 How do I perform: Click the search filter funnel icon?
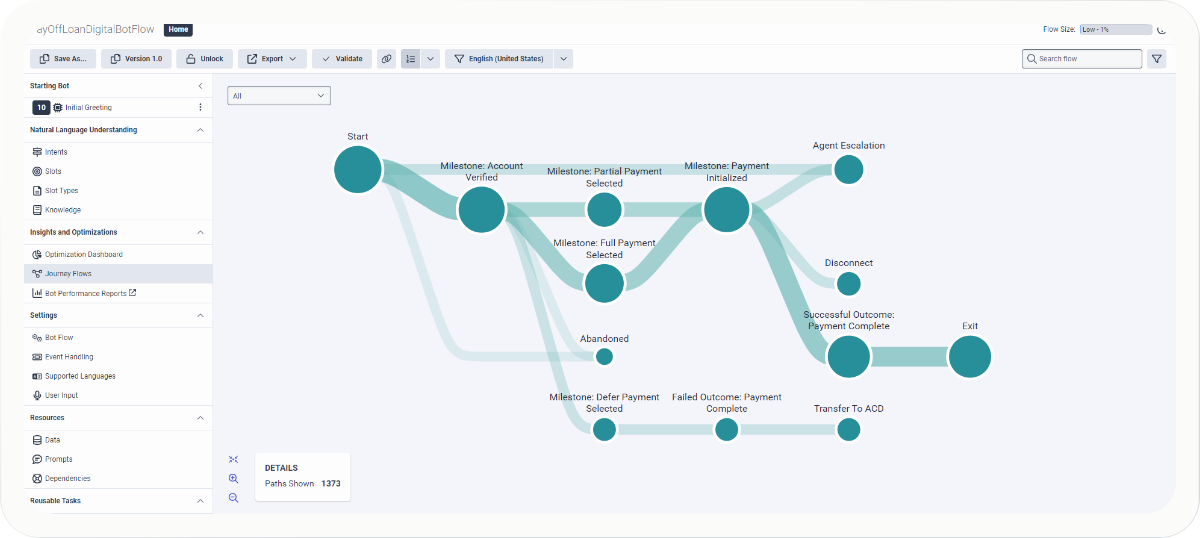point(1157,59)
